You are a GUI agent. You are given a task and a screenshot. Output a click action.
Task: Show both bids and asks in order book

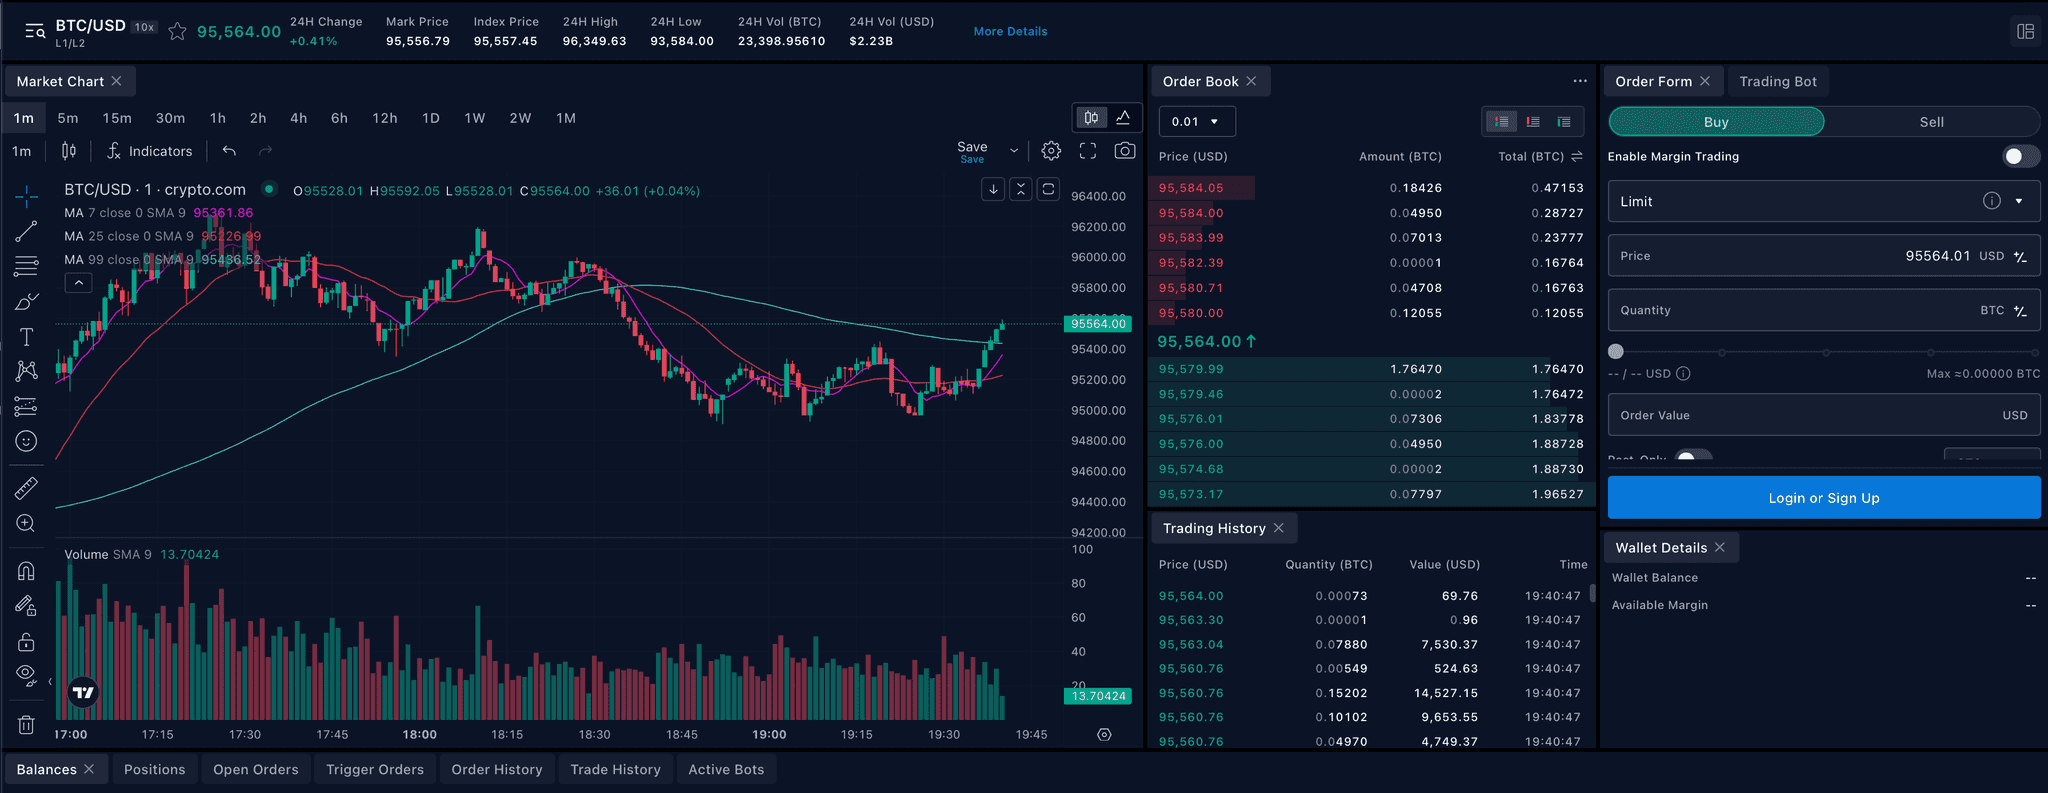(x=1502, y=122)
